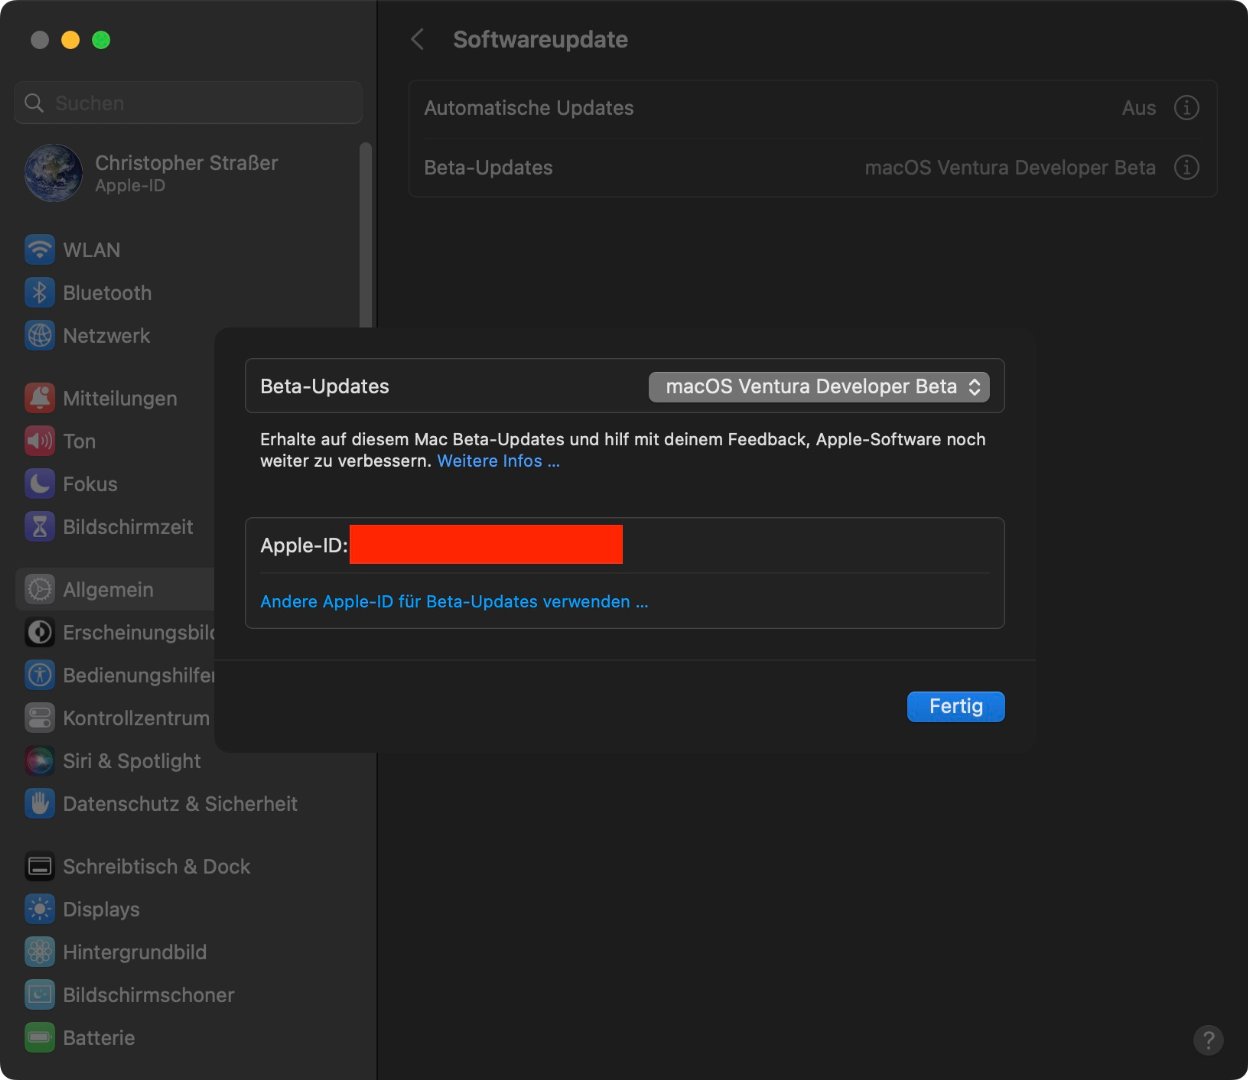
Task: Click Andere Apple-ID für Beta-Updates verwenden
Action: [x=454, y=602]
